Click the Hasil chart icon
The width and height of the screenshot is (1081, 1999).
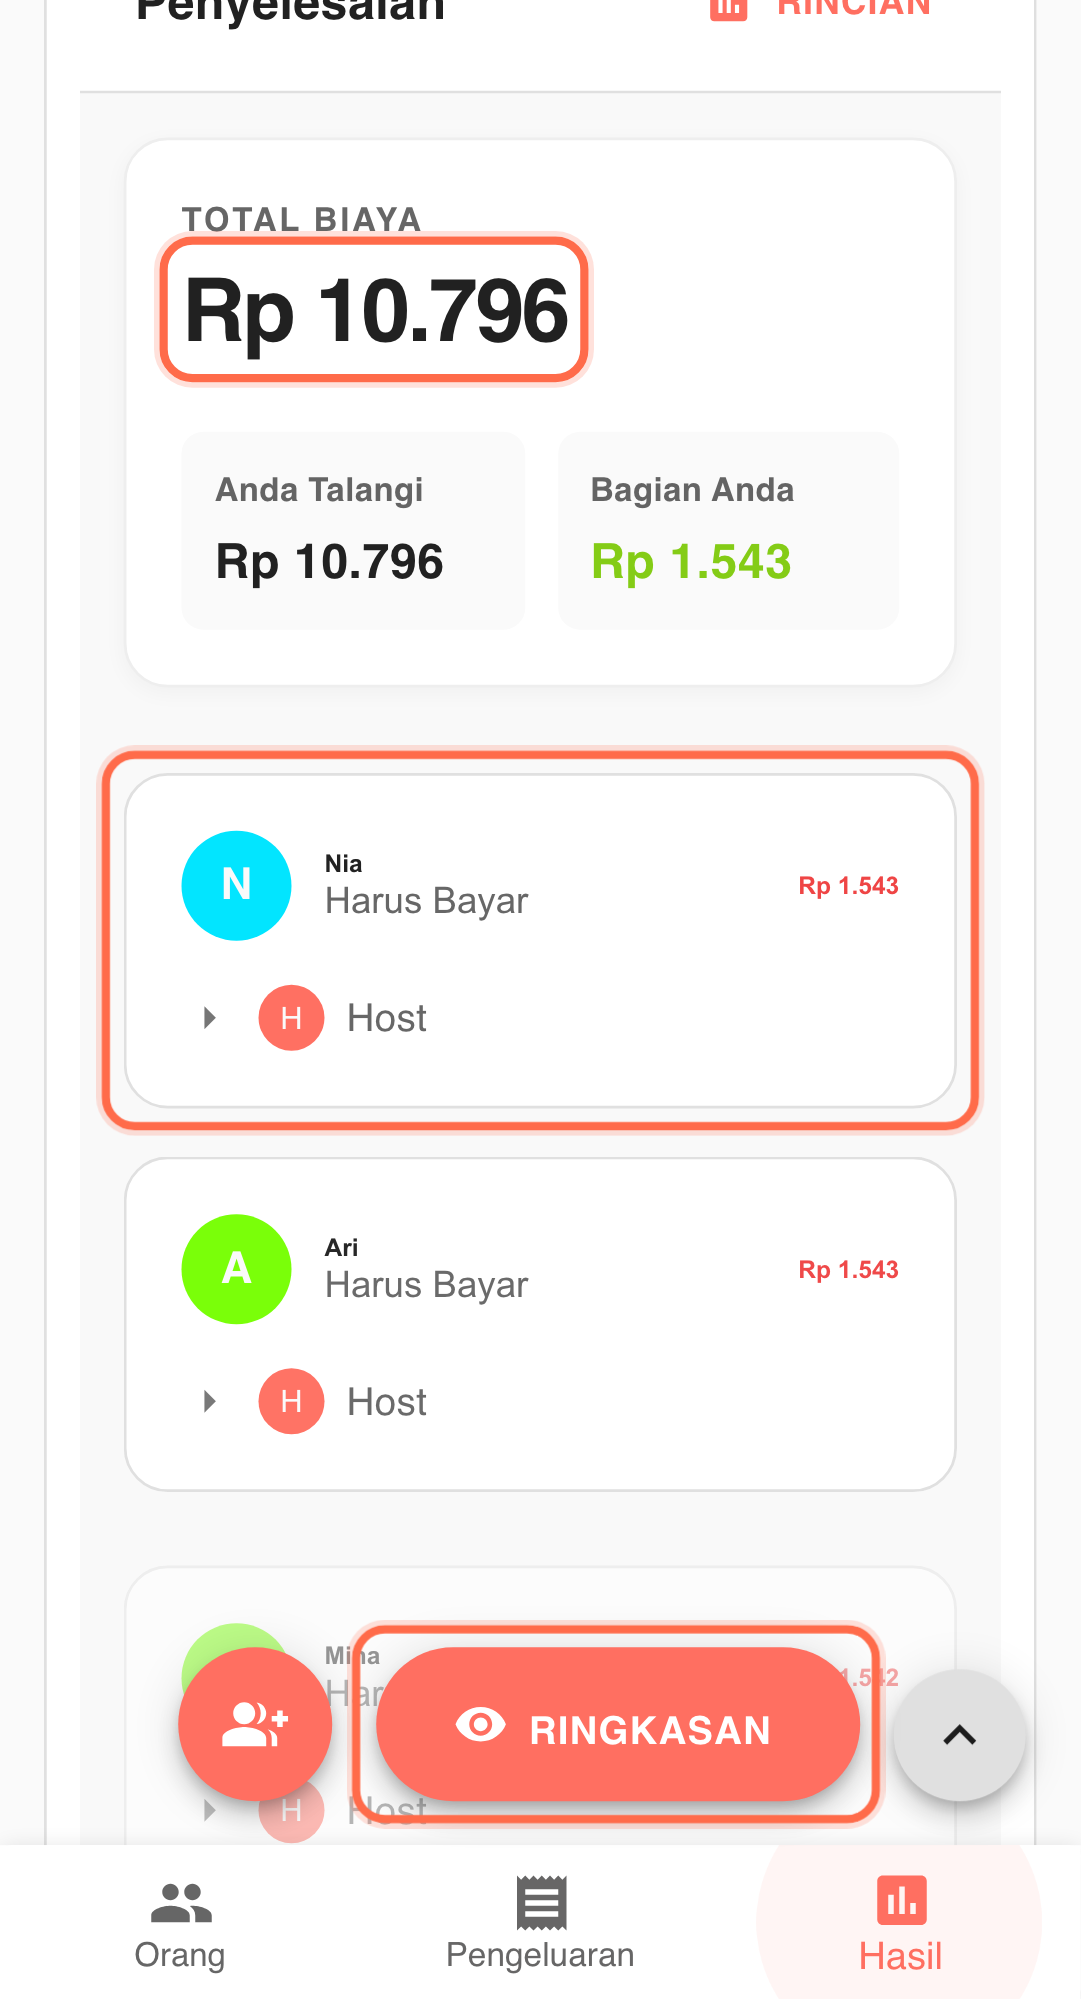pyautogui.click(x=901, y=1900)
